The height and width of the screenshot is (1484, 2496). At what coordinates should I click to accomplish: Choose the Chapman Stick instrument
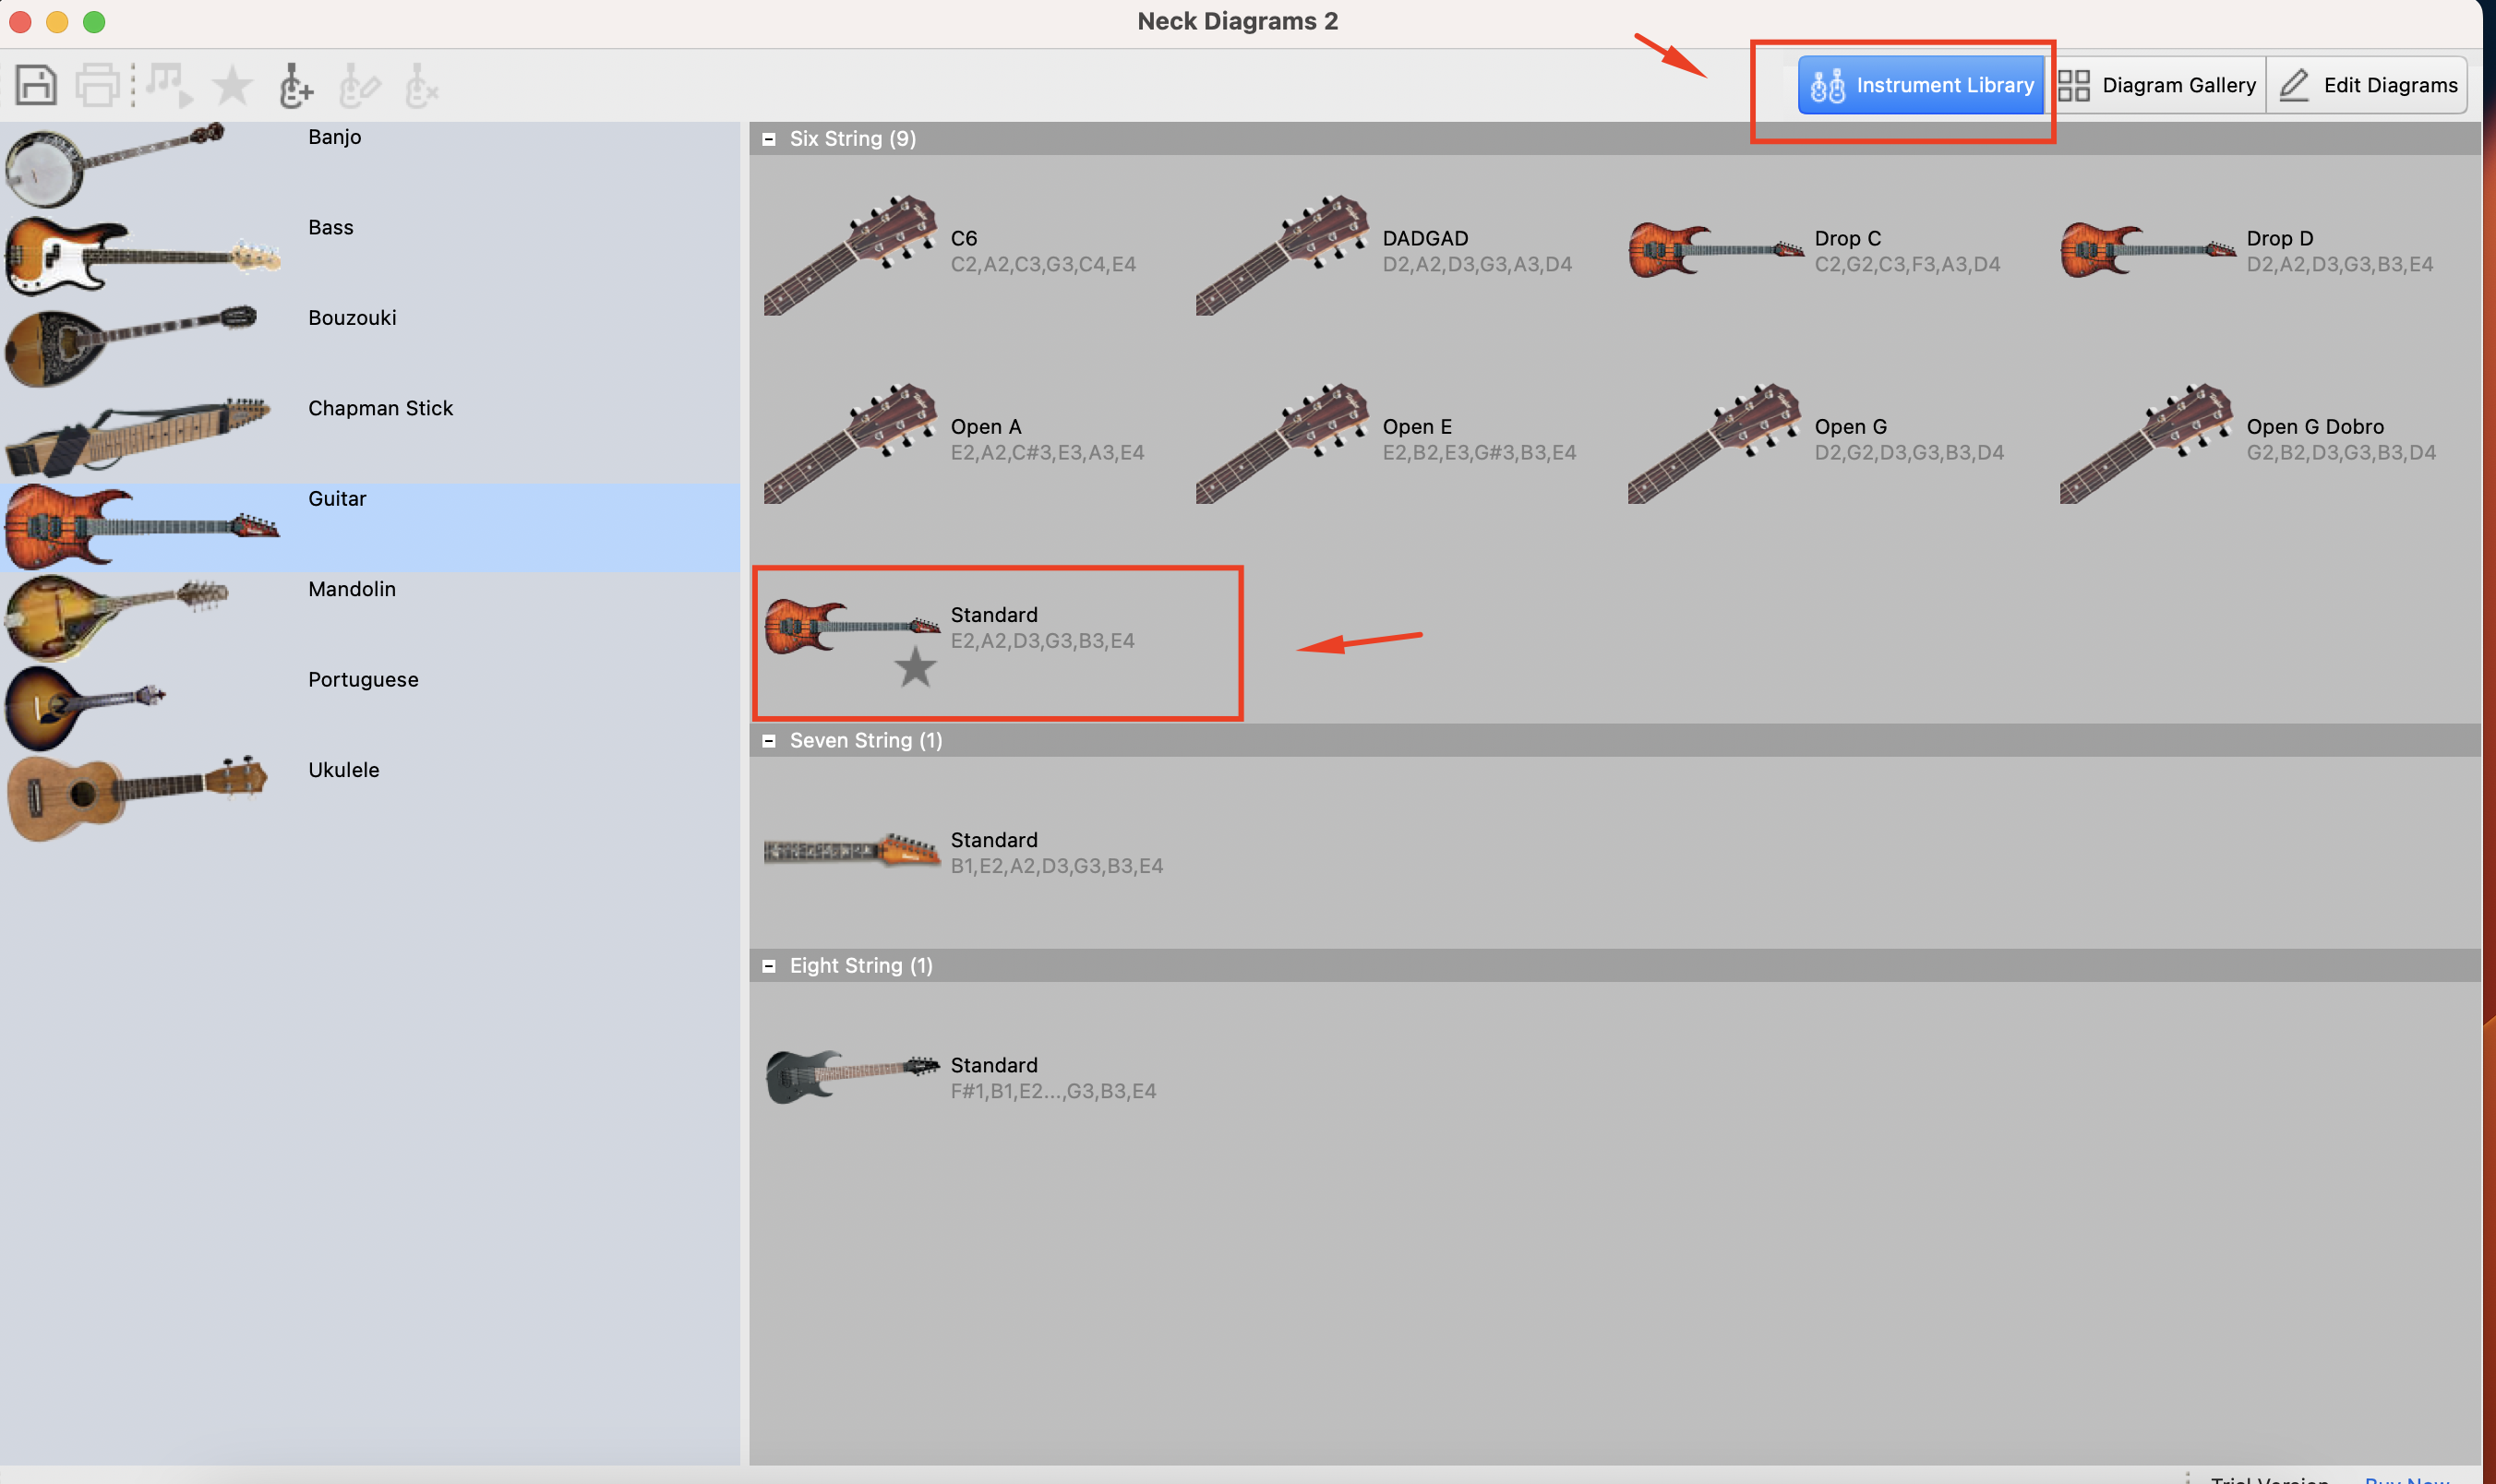370,437
